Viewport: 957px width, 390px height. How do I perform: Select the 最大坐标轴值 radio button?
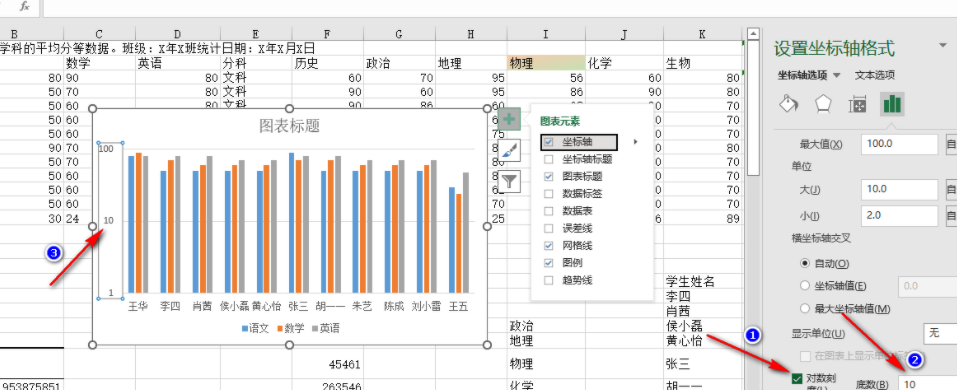[805, 308]
